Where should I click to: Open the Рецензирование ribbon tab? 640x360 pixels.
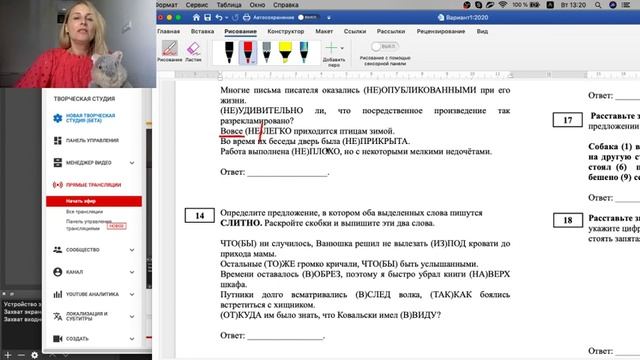441,31
